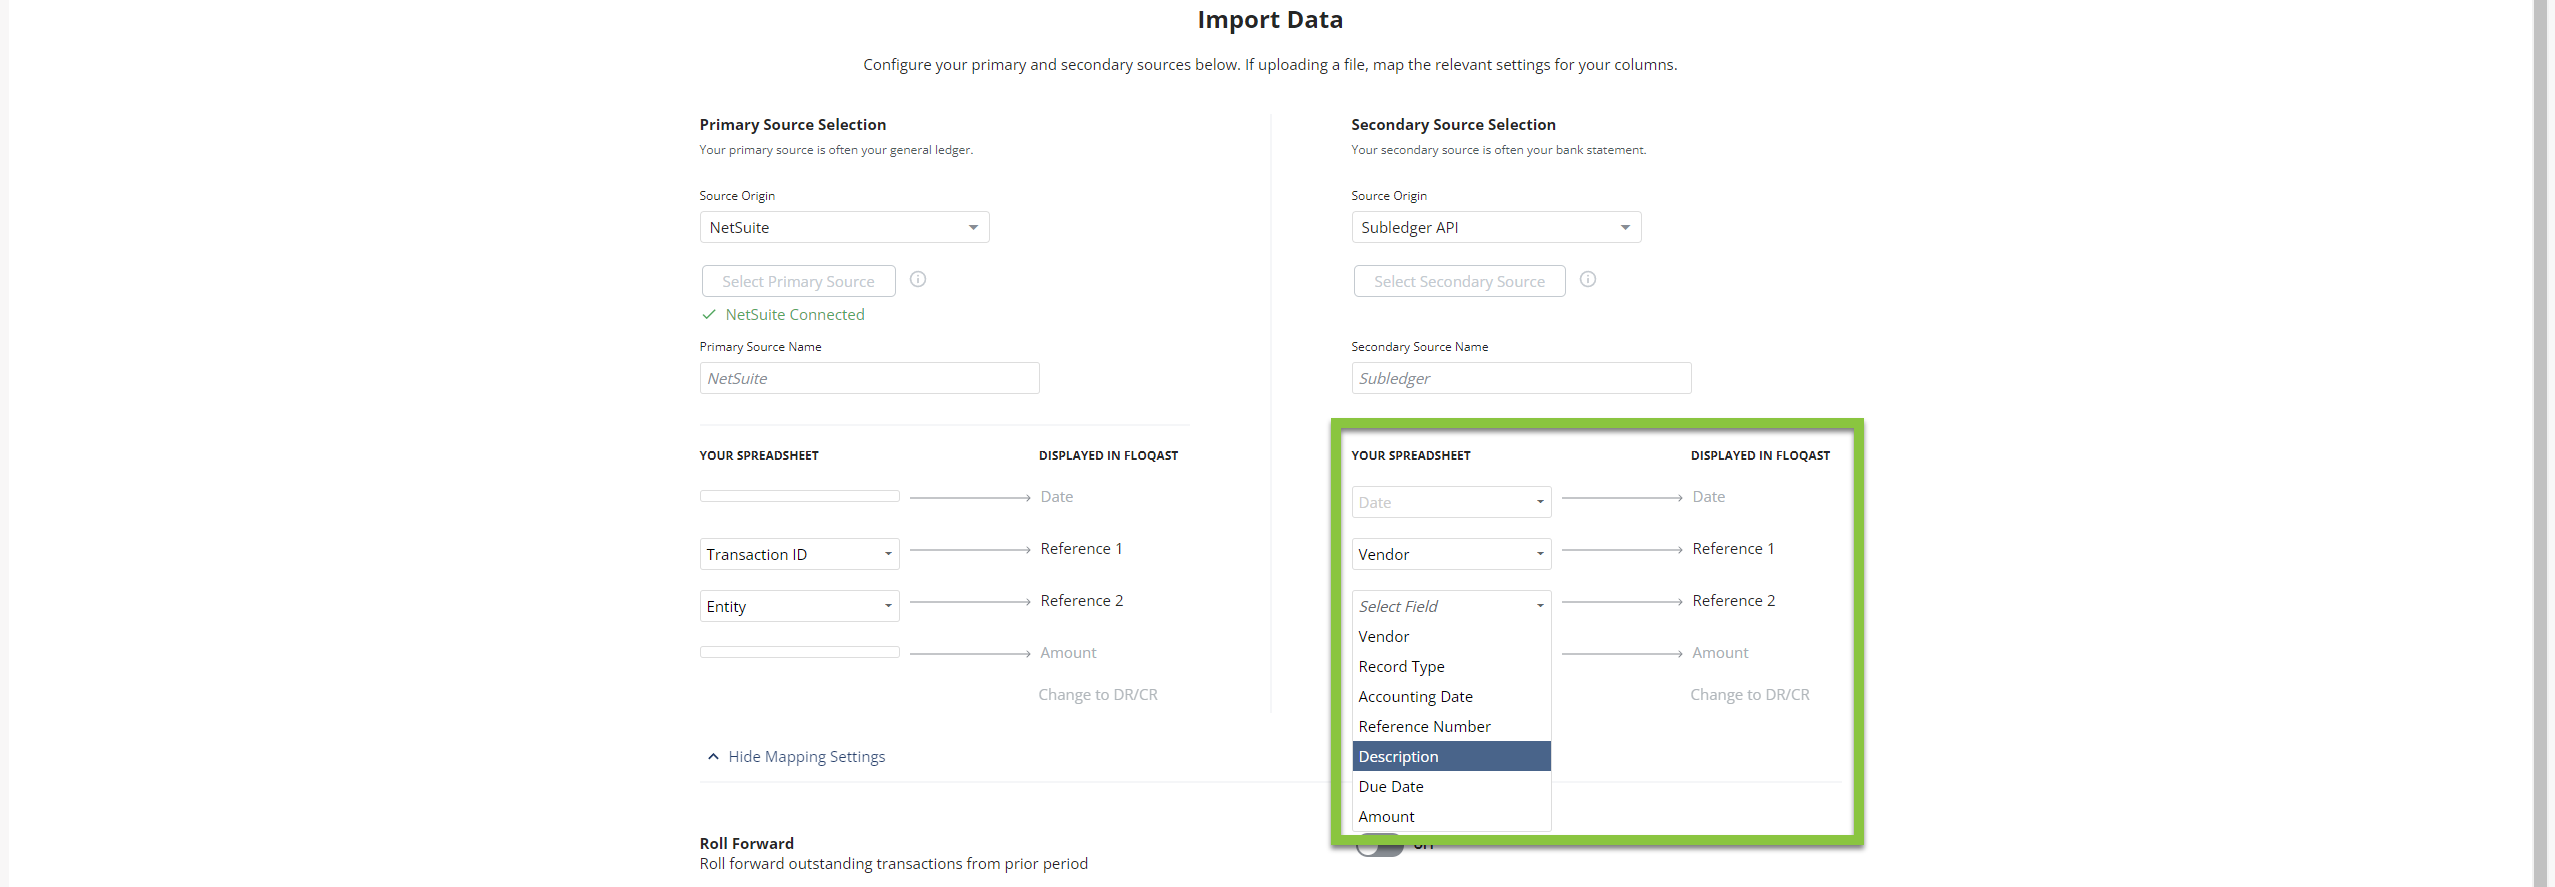Toggle the Roll Forward switch
Viewport: 2555px width, 887px height.
tap(1379, 847)
